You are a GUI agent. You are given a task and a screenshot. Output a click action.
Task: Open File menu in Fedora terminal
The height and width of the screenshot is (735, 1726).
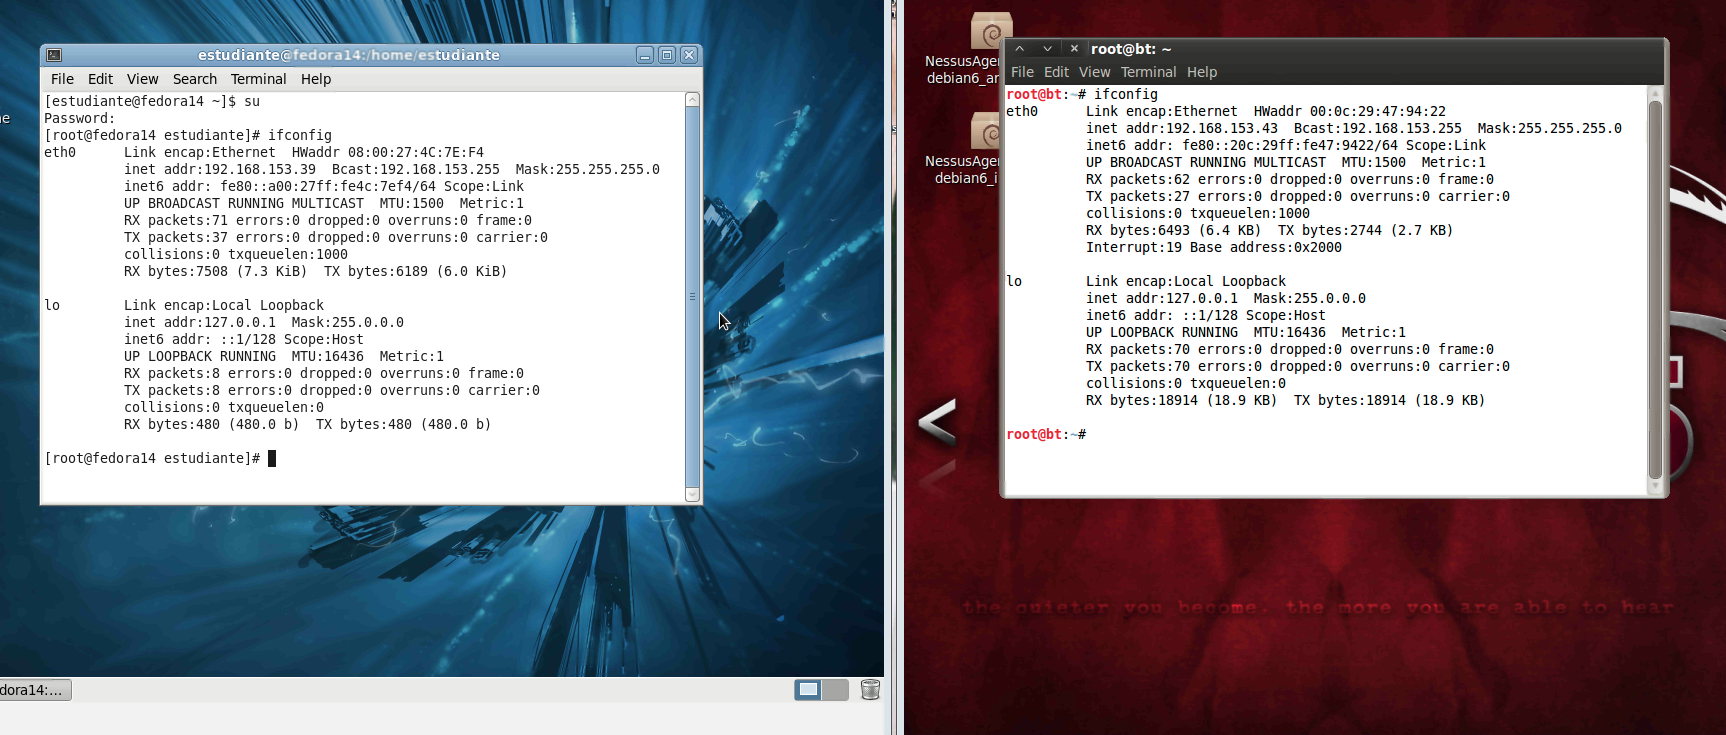coord(62,79)
